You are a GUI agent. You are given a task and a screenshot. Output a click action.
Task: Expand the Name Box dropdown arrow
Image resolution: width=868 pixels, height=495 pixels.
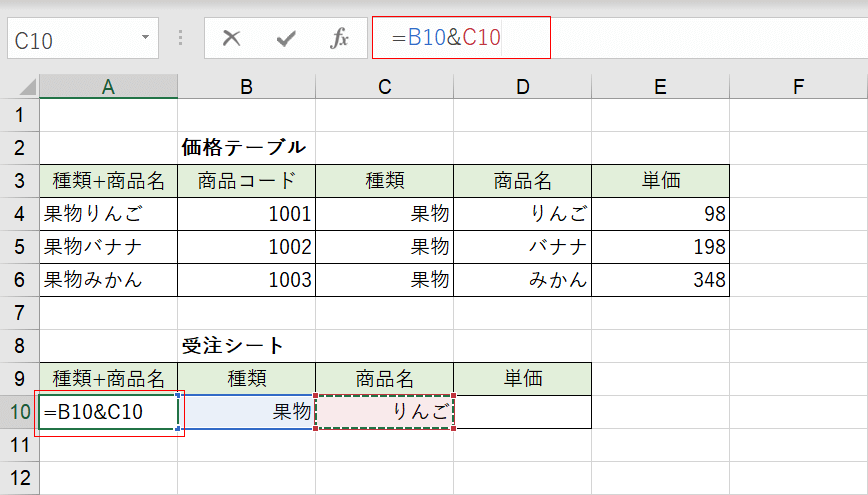click(x=145, y=38)
